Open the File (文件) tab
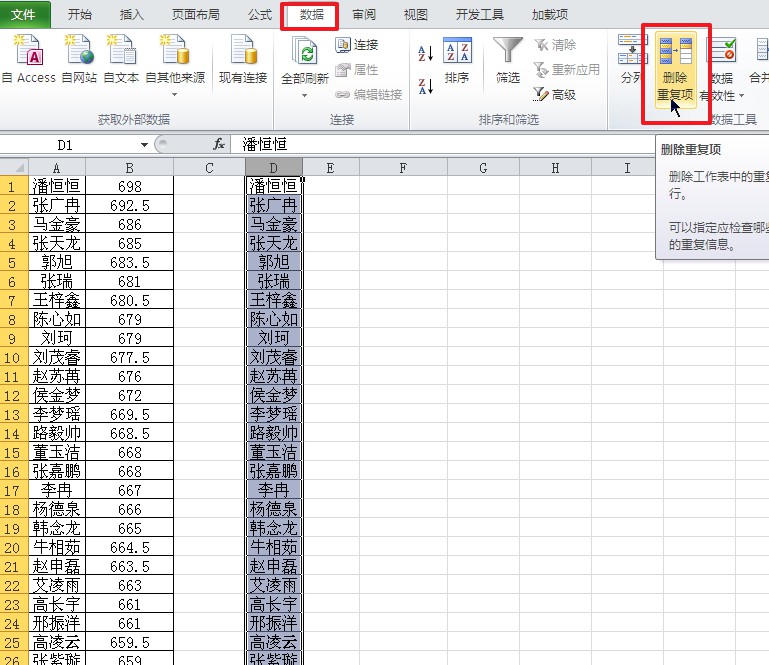769x665 pixels. pos(24,14)
